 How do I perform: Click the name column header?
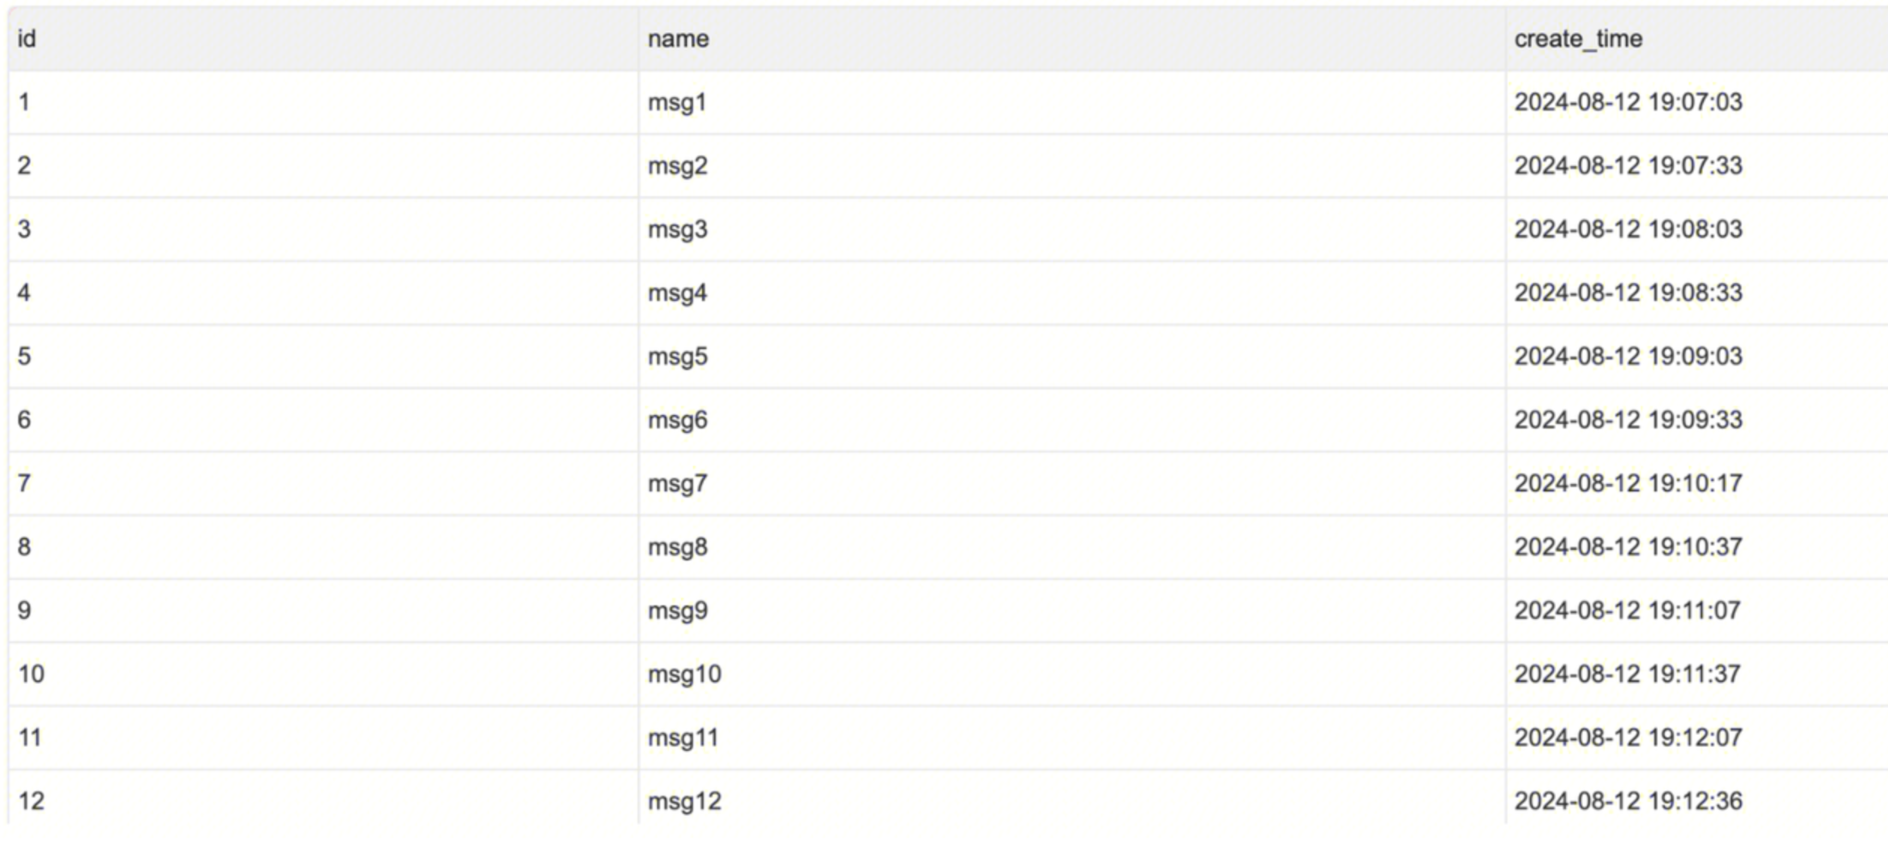pos(678,39)
